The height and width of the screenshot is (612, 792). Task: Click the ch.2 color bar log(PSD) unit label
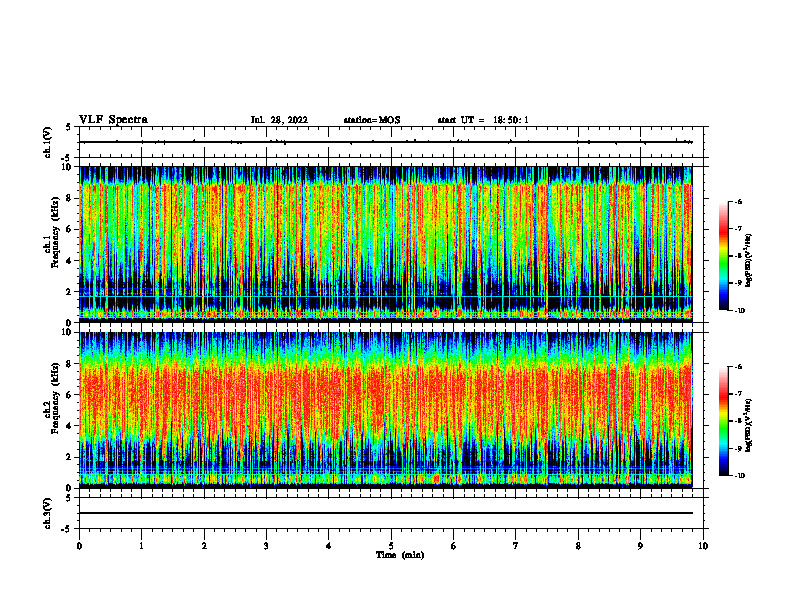(750, 425)
